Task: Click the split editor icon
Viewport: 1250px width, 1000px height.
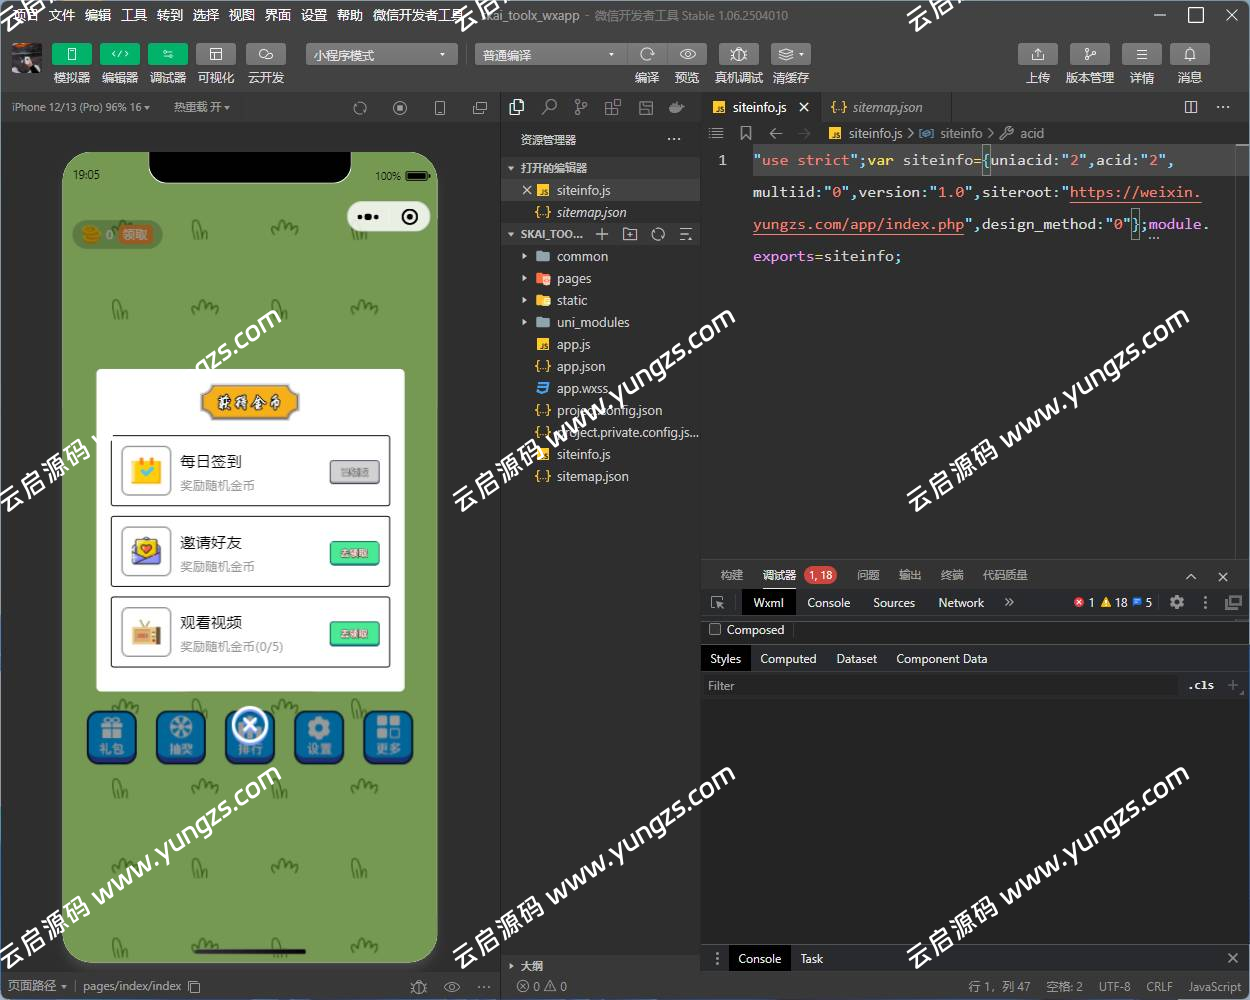Action: [1190, 107]
